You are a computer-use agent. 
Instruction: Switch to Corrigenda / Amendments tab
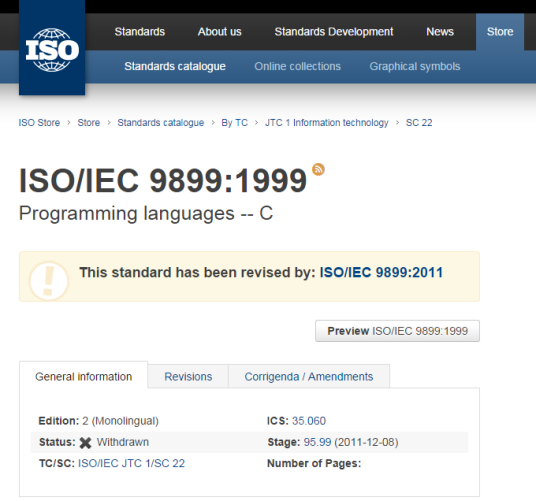(x=309, y=377)
